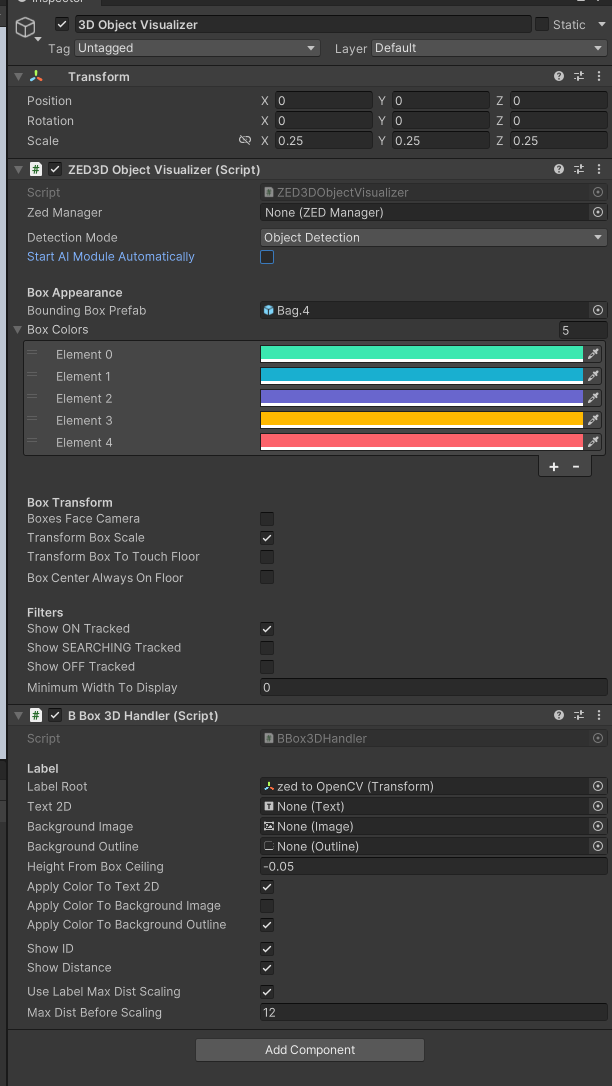Click the object picker beside Label Root

(x=597, y=786)
